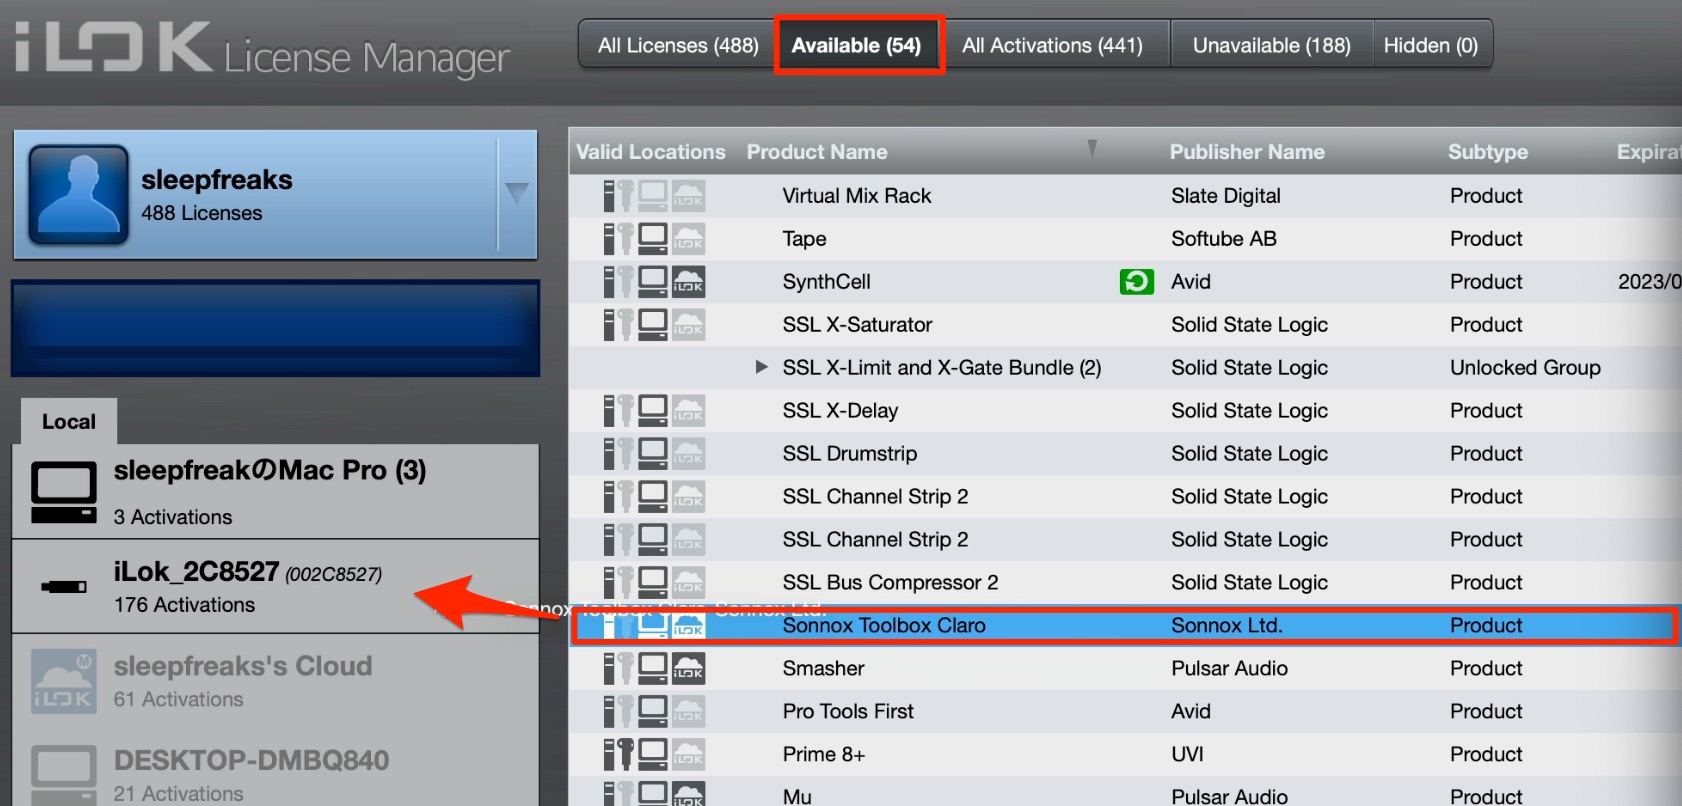
Task: Click the "176 Activations" text under iLok_2C8527
Action: pyautogui.click(x=184, y=605)
